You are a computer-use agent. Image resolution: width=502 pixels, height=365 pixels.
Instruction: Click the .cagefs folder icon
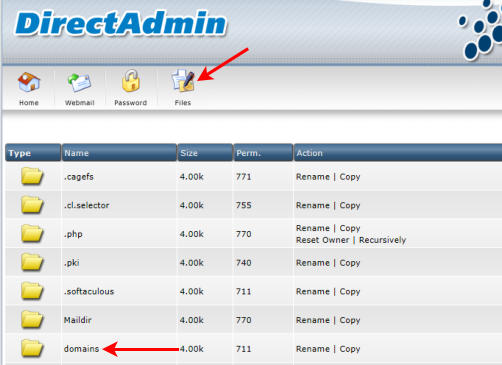click(32, 176)
